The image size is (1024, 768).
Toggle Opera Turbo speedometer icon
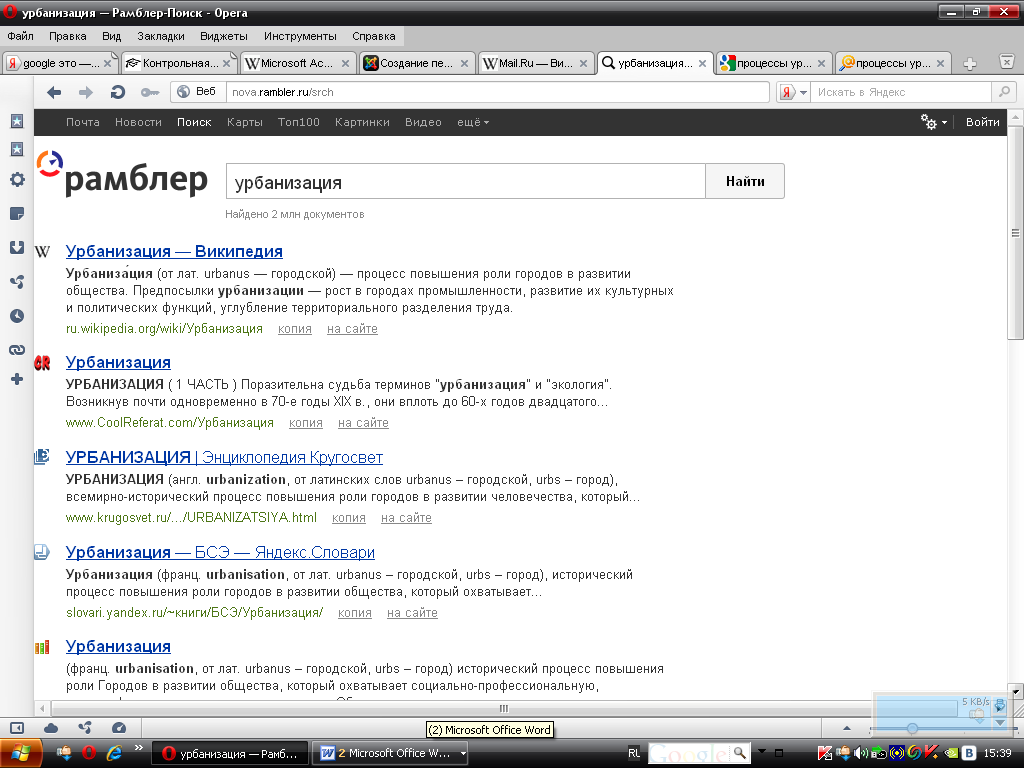click(119, 728)
